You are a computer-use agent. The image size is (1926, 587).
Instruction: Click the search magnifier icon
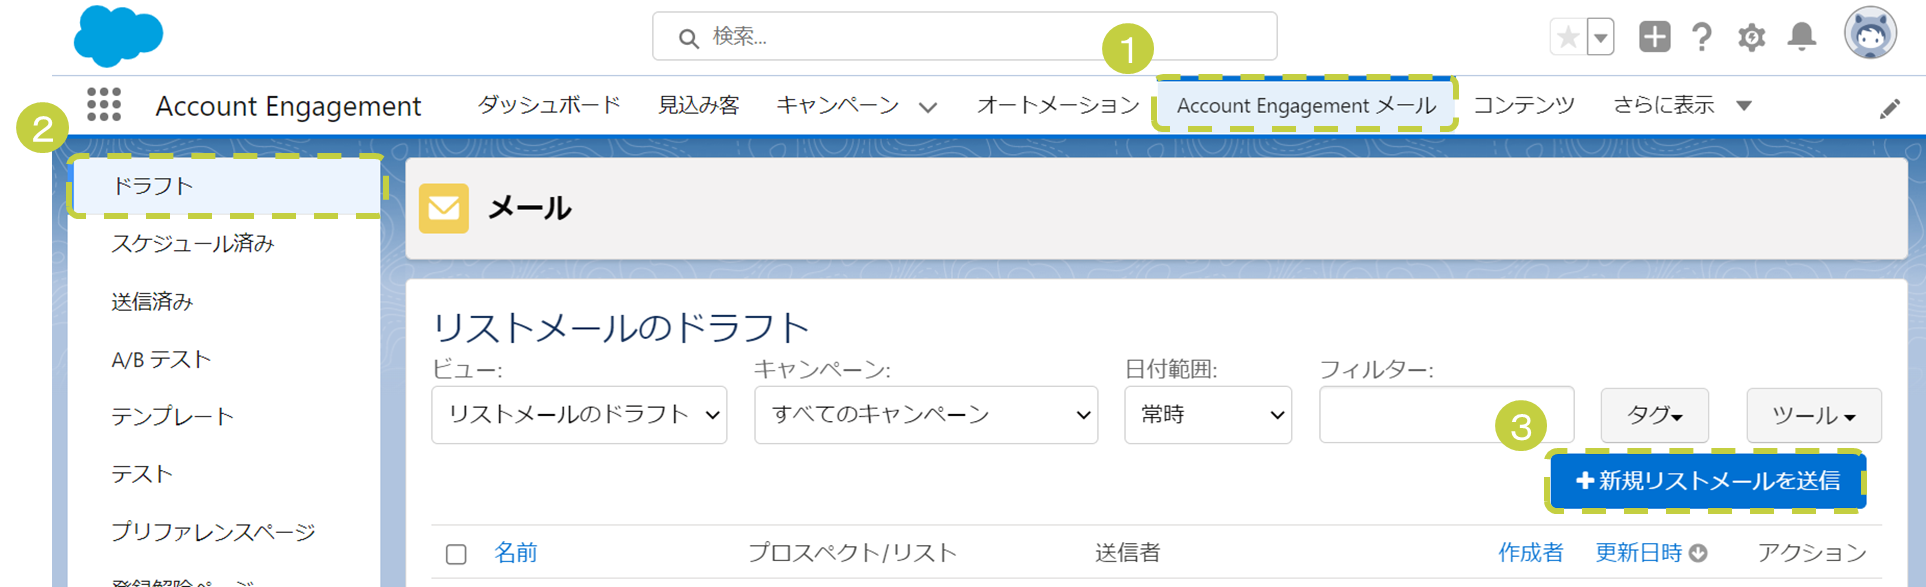point(688,38)
